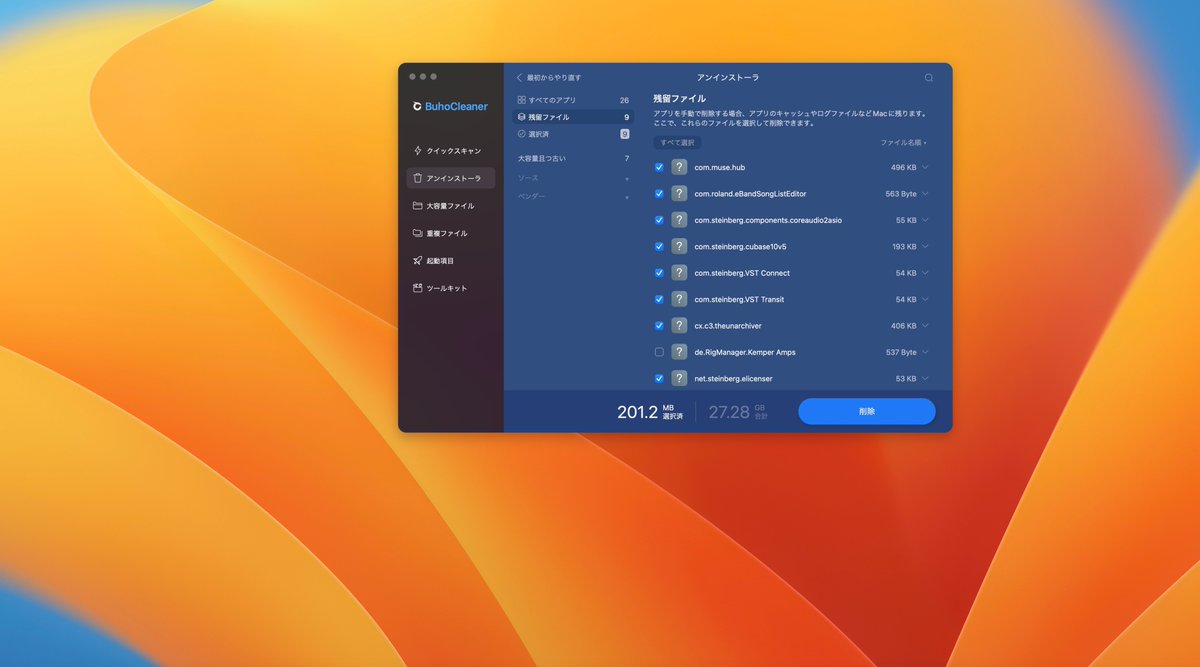
Task: Select the 残留ファイル filter
Action: pyautogui.click(x=573, y=117)
